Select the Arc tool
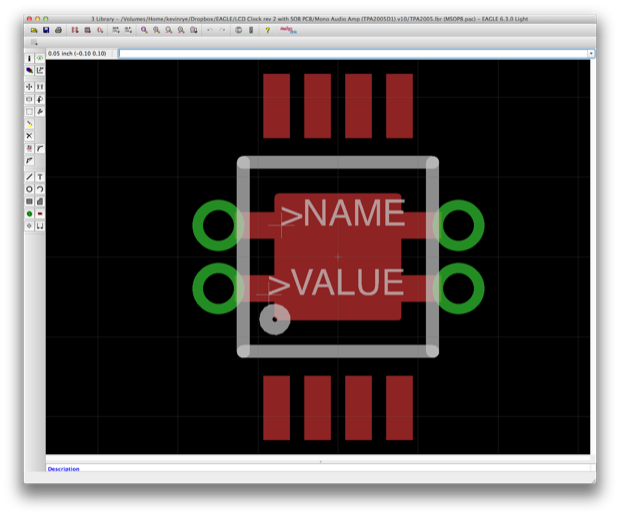This screenshot has width=620, height=516. click(x=40, y=189)
